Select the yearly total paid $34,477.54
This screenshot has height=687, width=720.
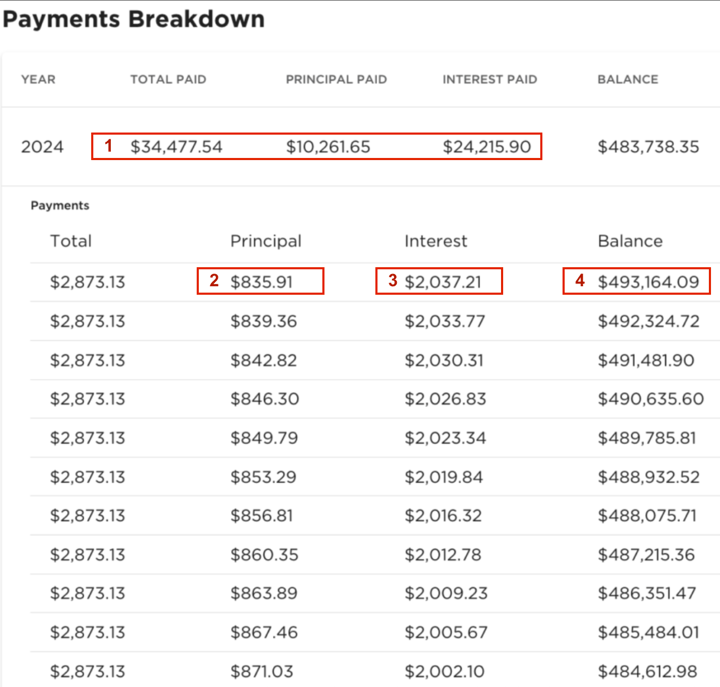click(x=176, y=147)
